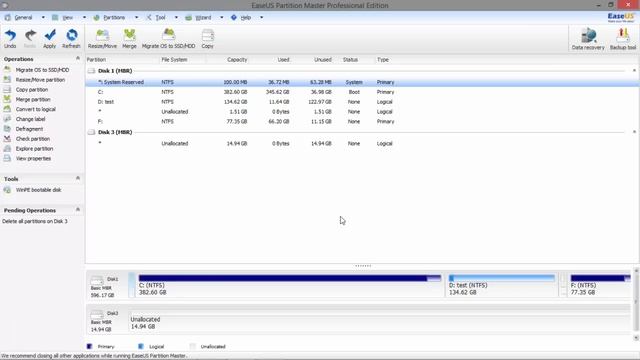Collapse the Pending Operations panel
The width and height of the screenshot is (640, 360).
click(x=78, y=210)
